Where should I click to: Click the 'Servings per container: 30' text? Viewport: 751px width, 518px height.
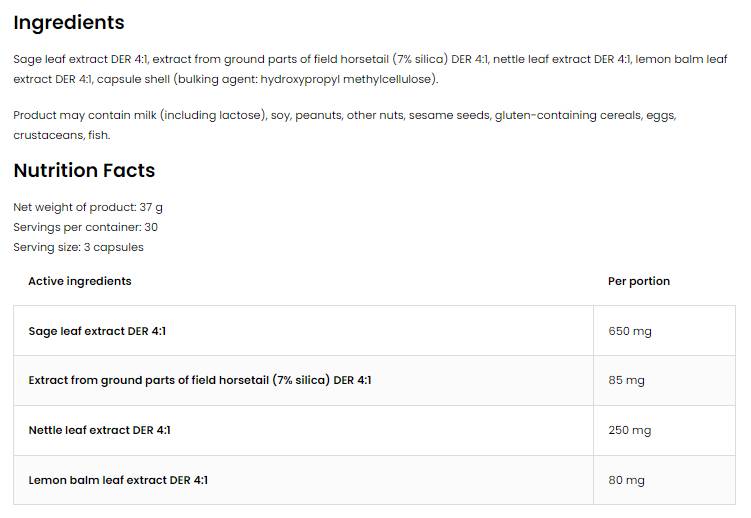point(86,227)
